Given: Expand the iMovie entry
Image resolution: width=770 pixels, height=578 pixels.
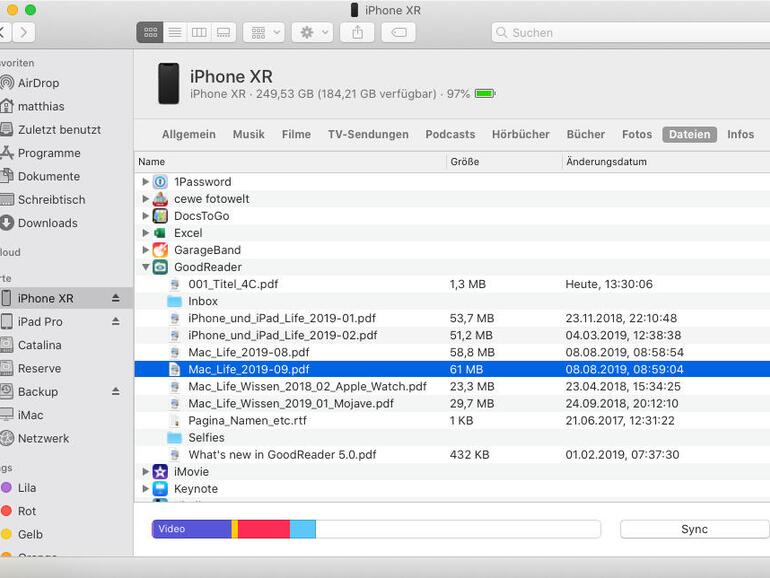Looking at the screenshot, I should pos(145,471).
